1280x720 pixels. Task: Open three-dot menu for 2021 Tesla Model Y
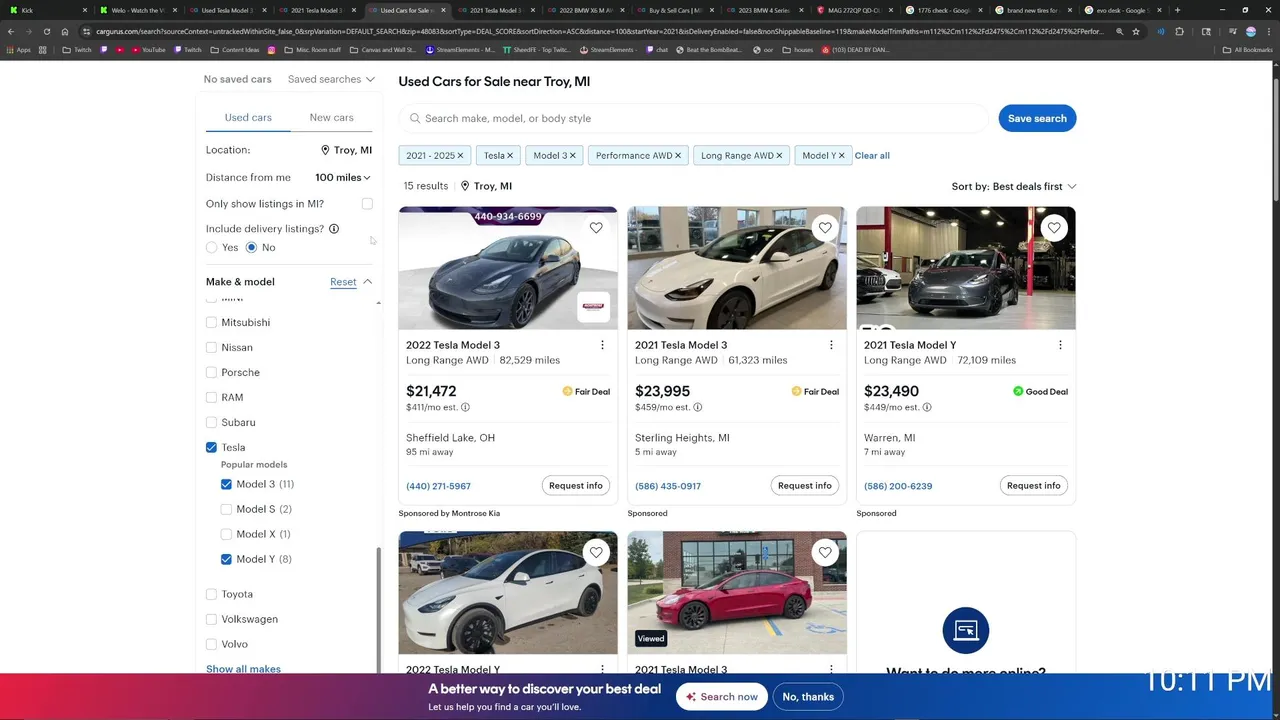click(x=1060, y=345)
